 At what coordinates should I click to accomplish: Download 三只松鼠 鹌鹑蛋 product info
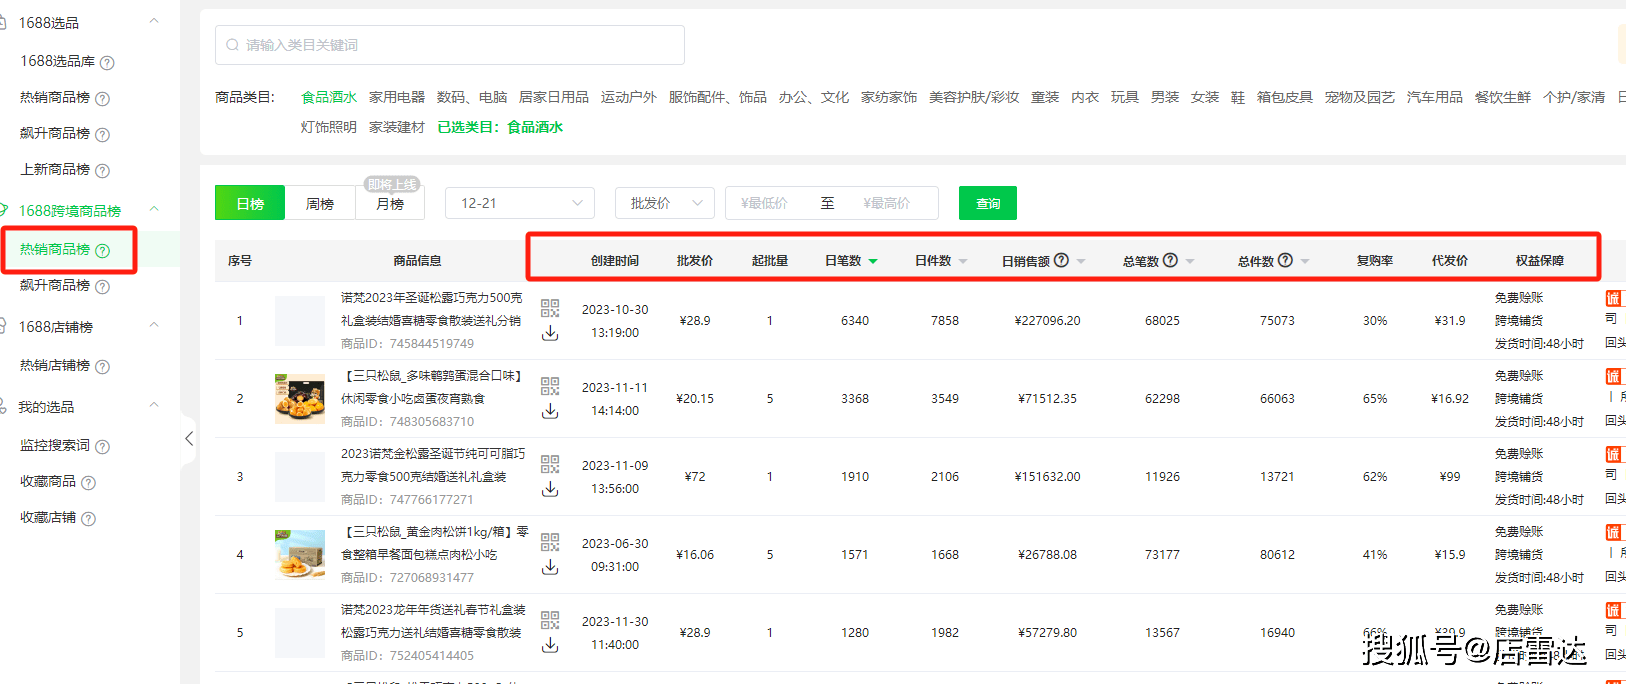pyautogui.click(x=550, y=412)
